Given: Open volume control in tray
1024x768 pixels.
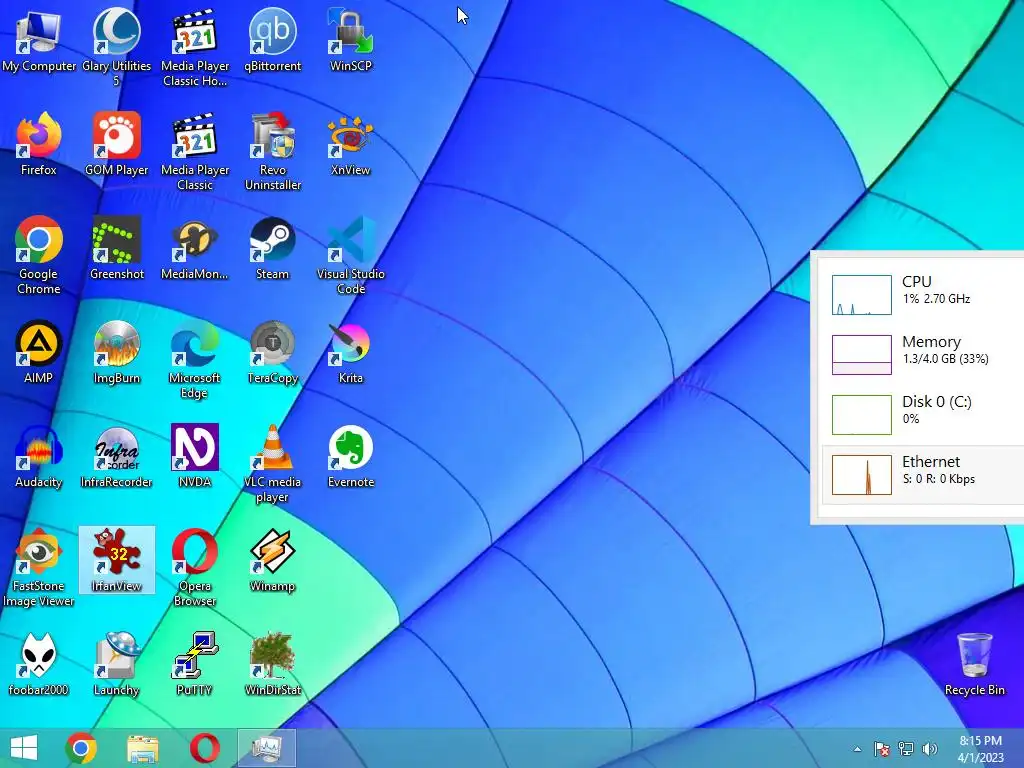Looking at the screenshot, I should (929, 749).
